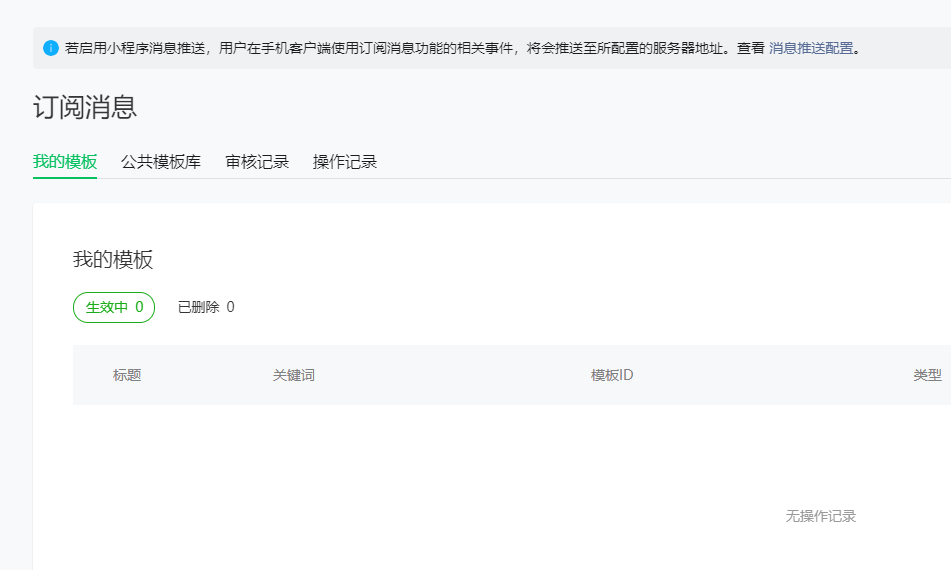
Task: Click the 我的模板 section heading
Action: coord(113,260)
